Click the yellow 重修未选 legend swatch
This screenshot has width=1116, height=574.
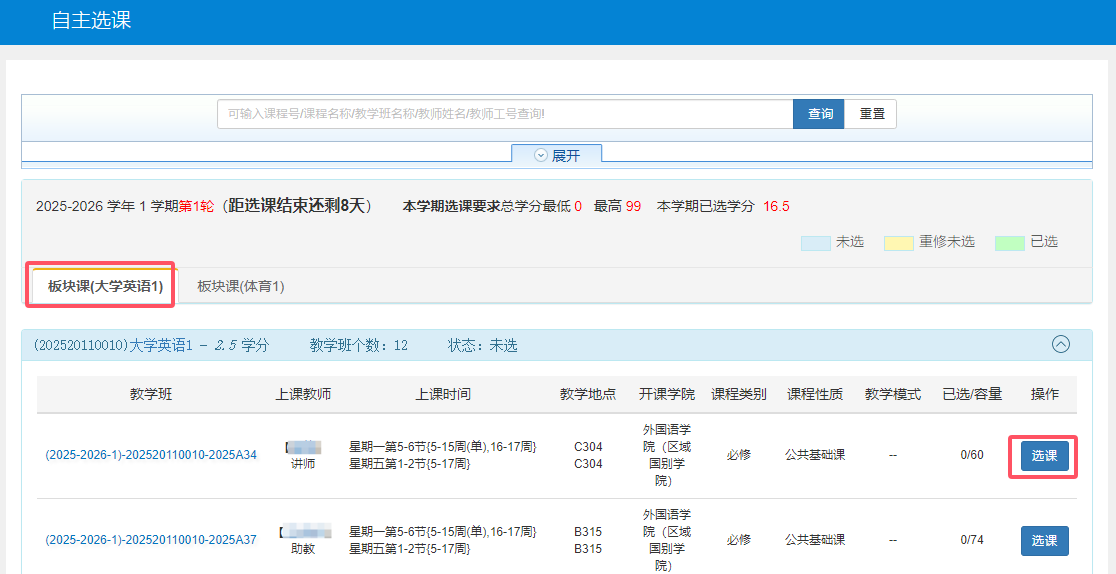pos(898,243)
